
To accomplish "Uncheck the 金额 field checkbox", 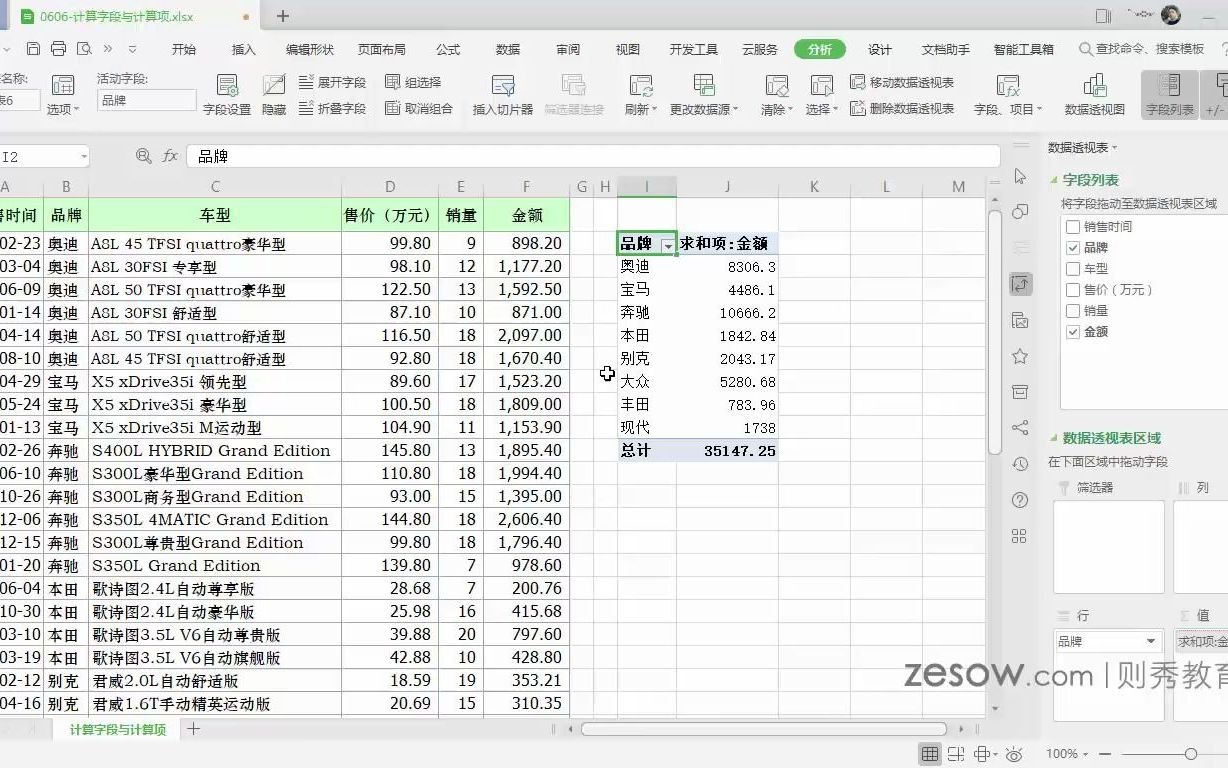I will pyautogui.click(x=1071, y=331).
